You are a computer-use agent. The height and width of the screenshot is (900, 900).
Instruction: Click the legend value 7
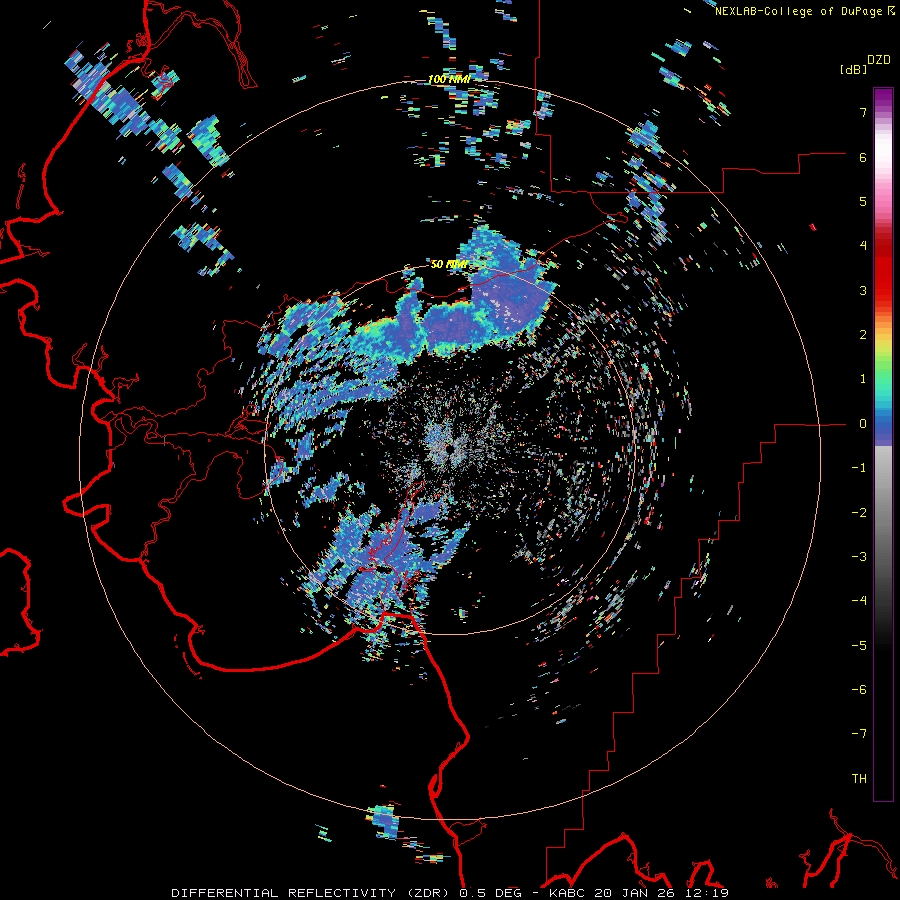coord(863,112)
